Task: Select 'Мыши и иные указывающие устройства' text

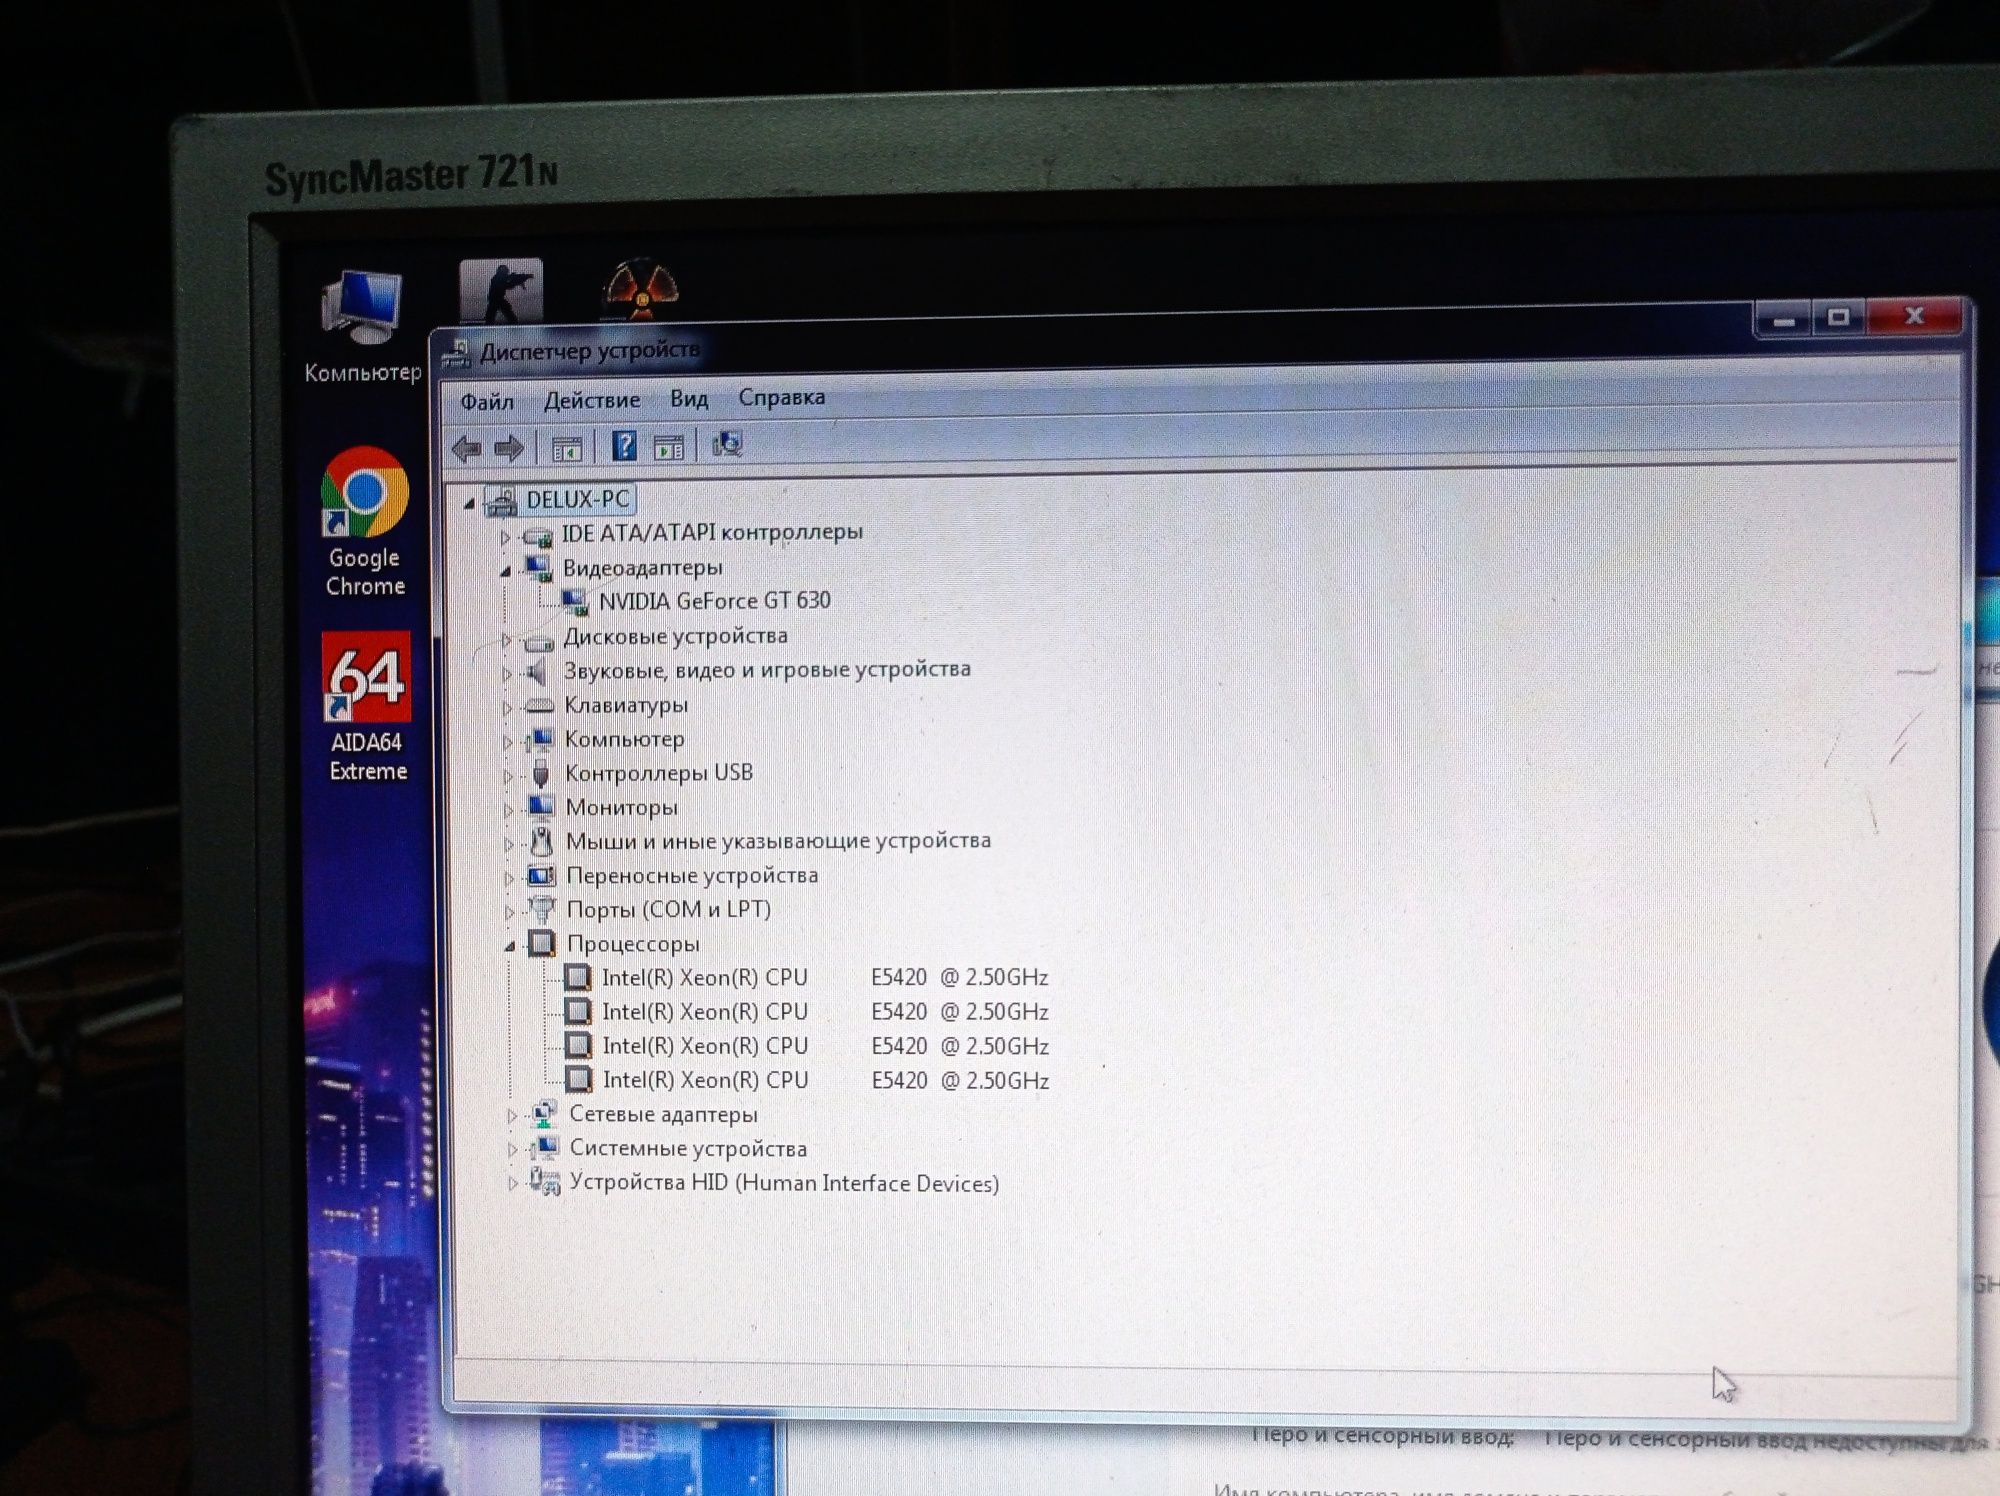Action: click(778, 841)
